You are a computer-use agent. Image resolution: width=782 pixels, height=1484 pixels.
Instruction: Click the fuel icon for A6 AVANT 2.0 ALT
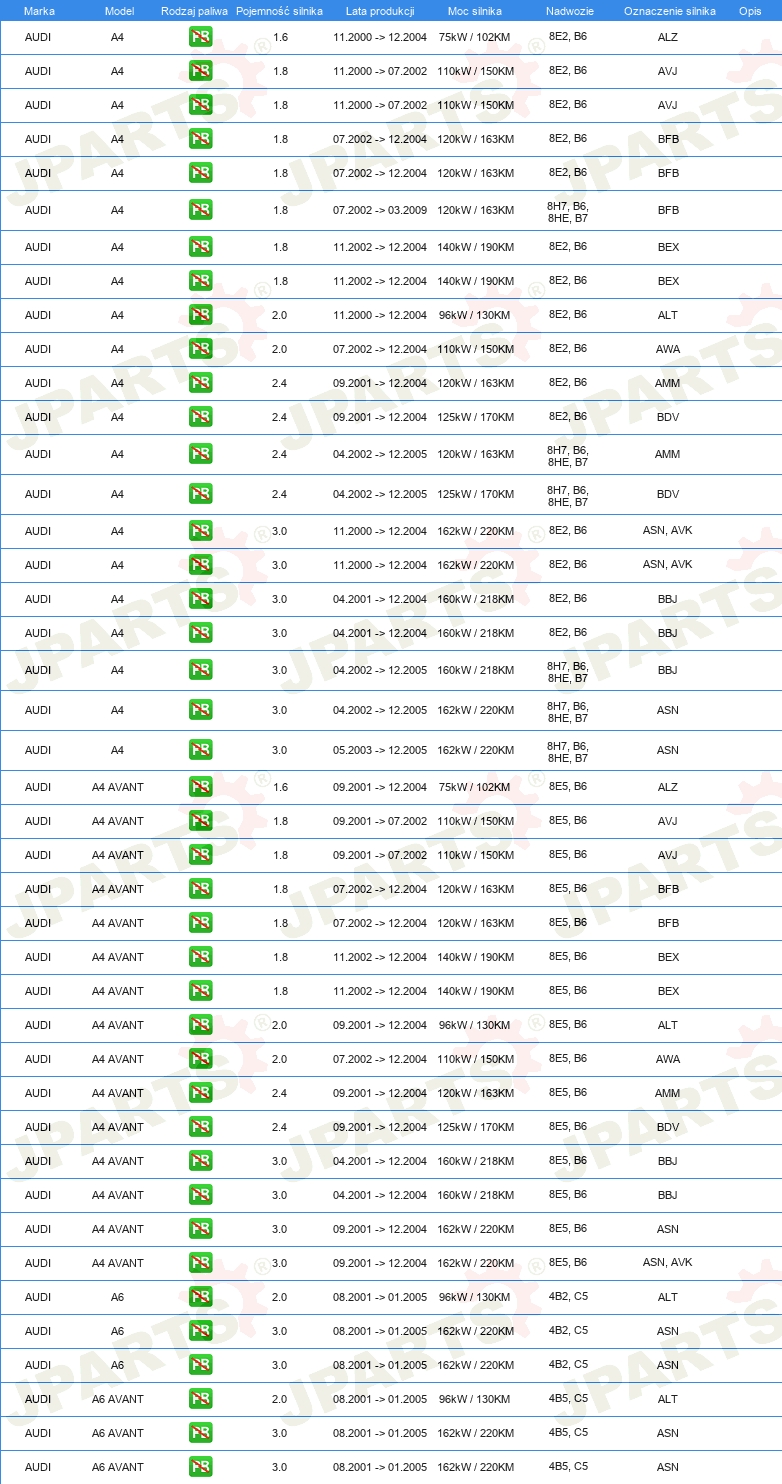click(x=200, y=1399)
